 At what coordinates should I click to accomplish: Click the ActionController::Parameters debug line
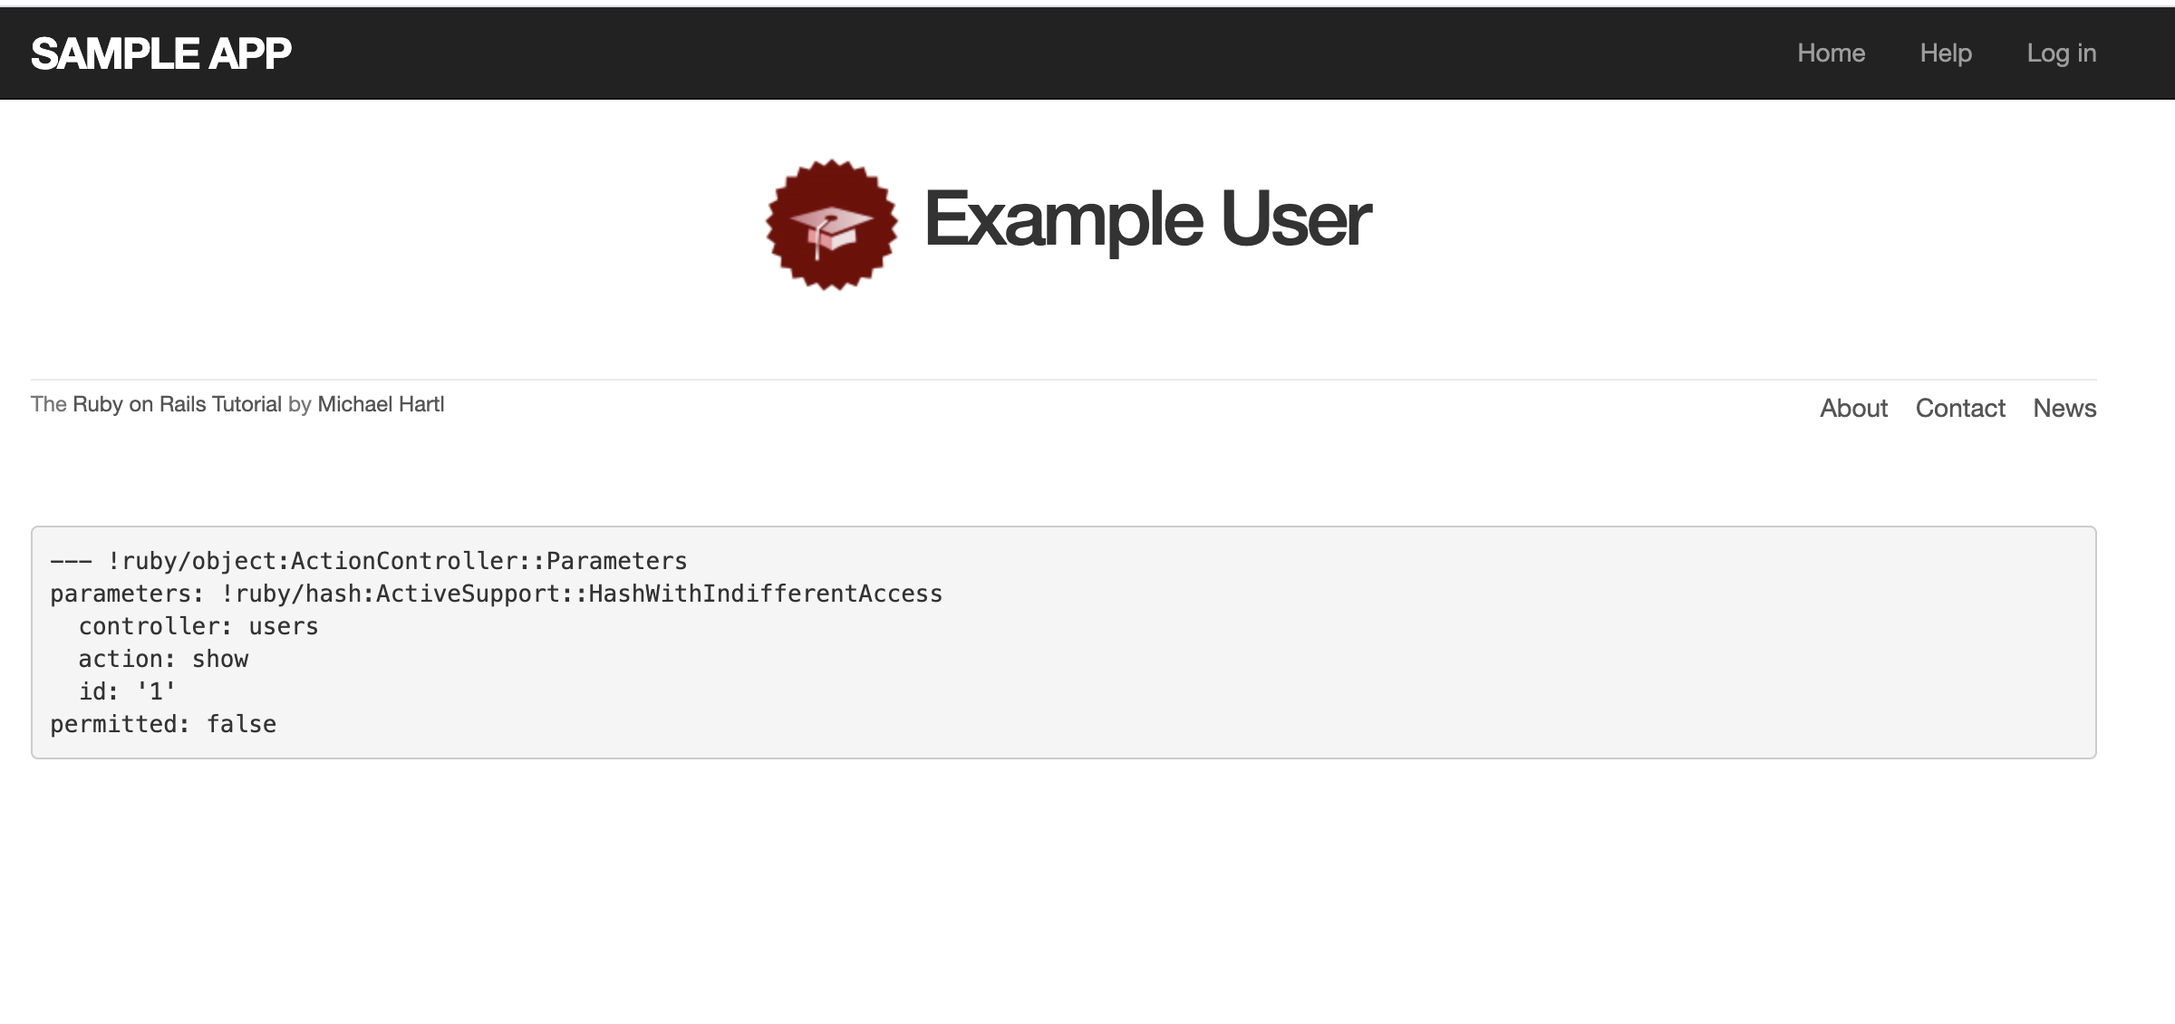point(368,561)
